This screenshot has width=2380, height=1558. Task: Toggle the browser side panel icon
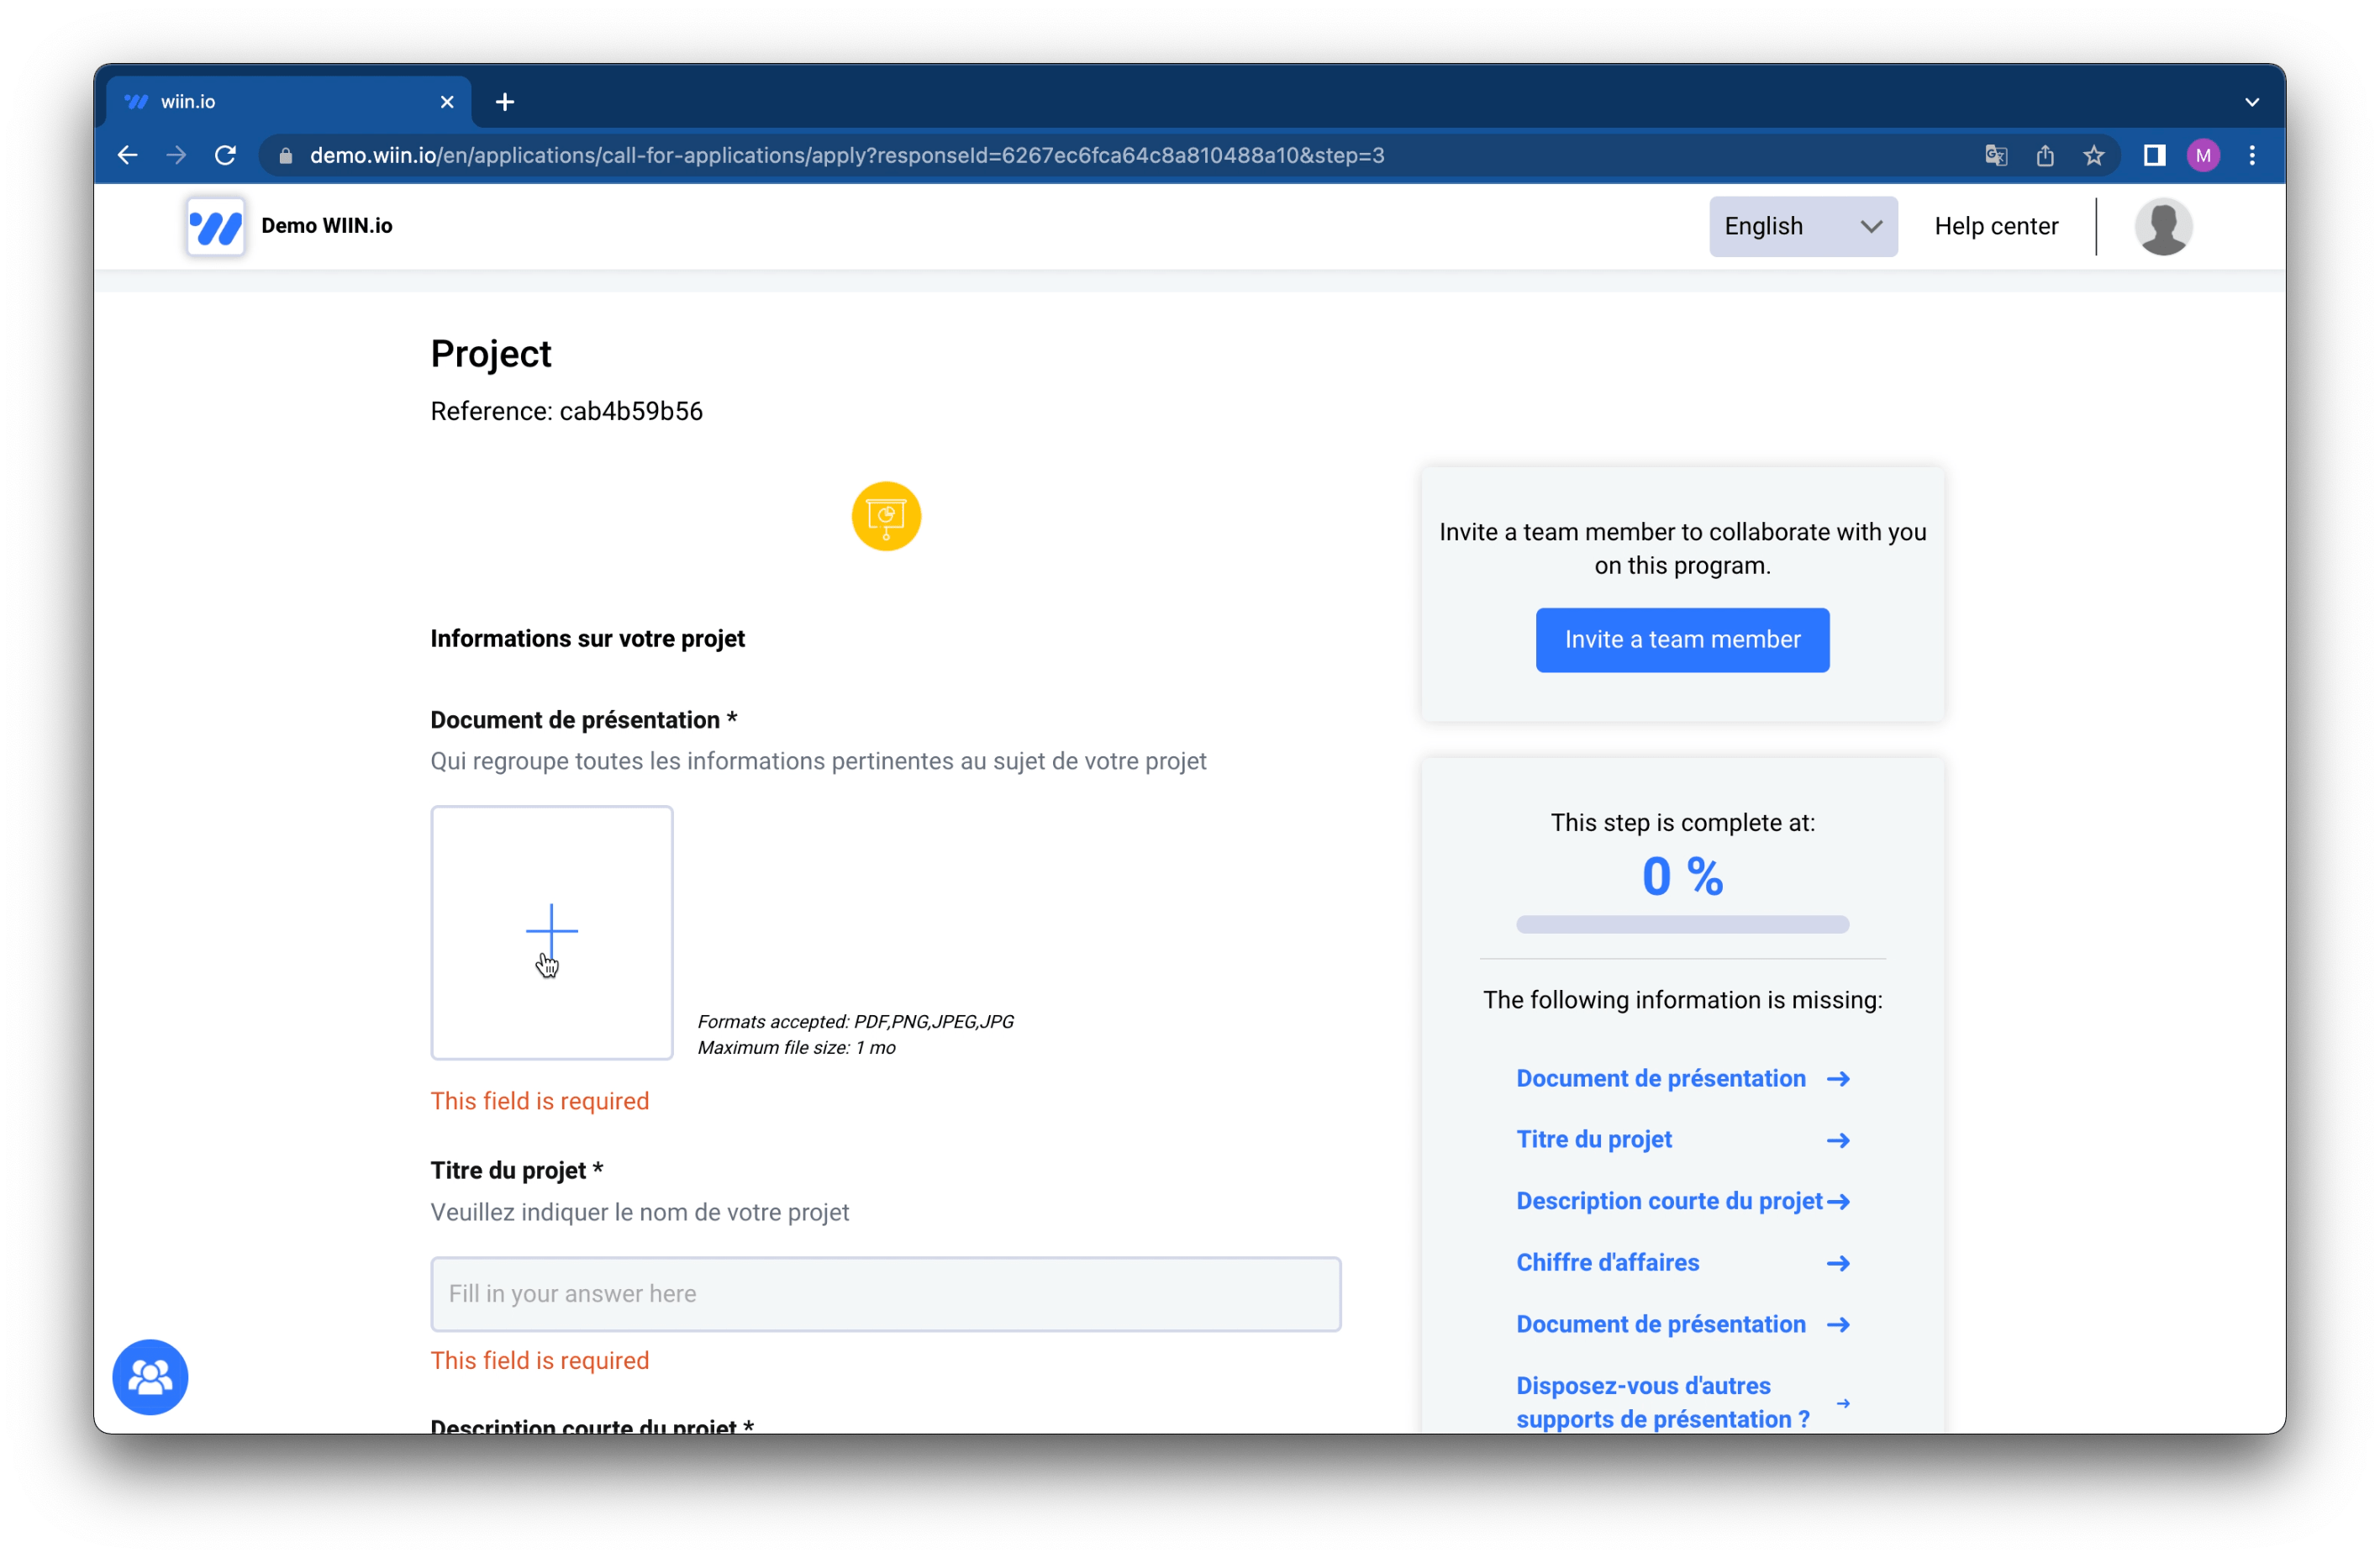(x=2154, y=155)
